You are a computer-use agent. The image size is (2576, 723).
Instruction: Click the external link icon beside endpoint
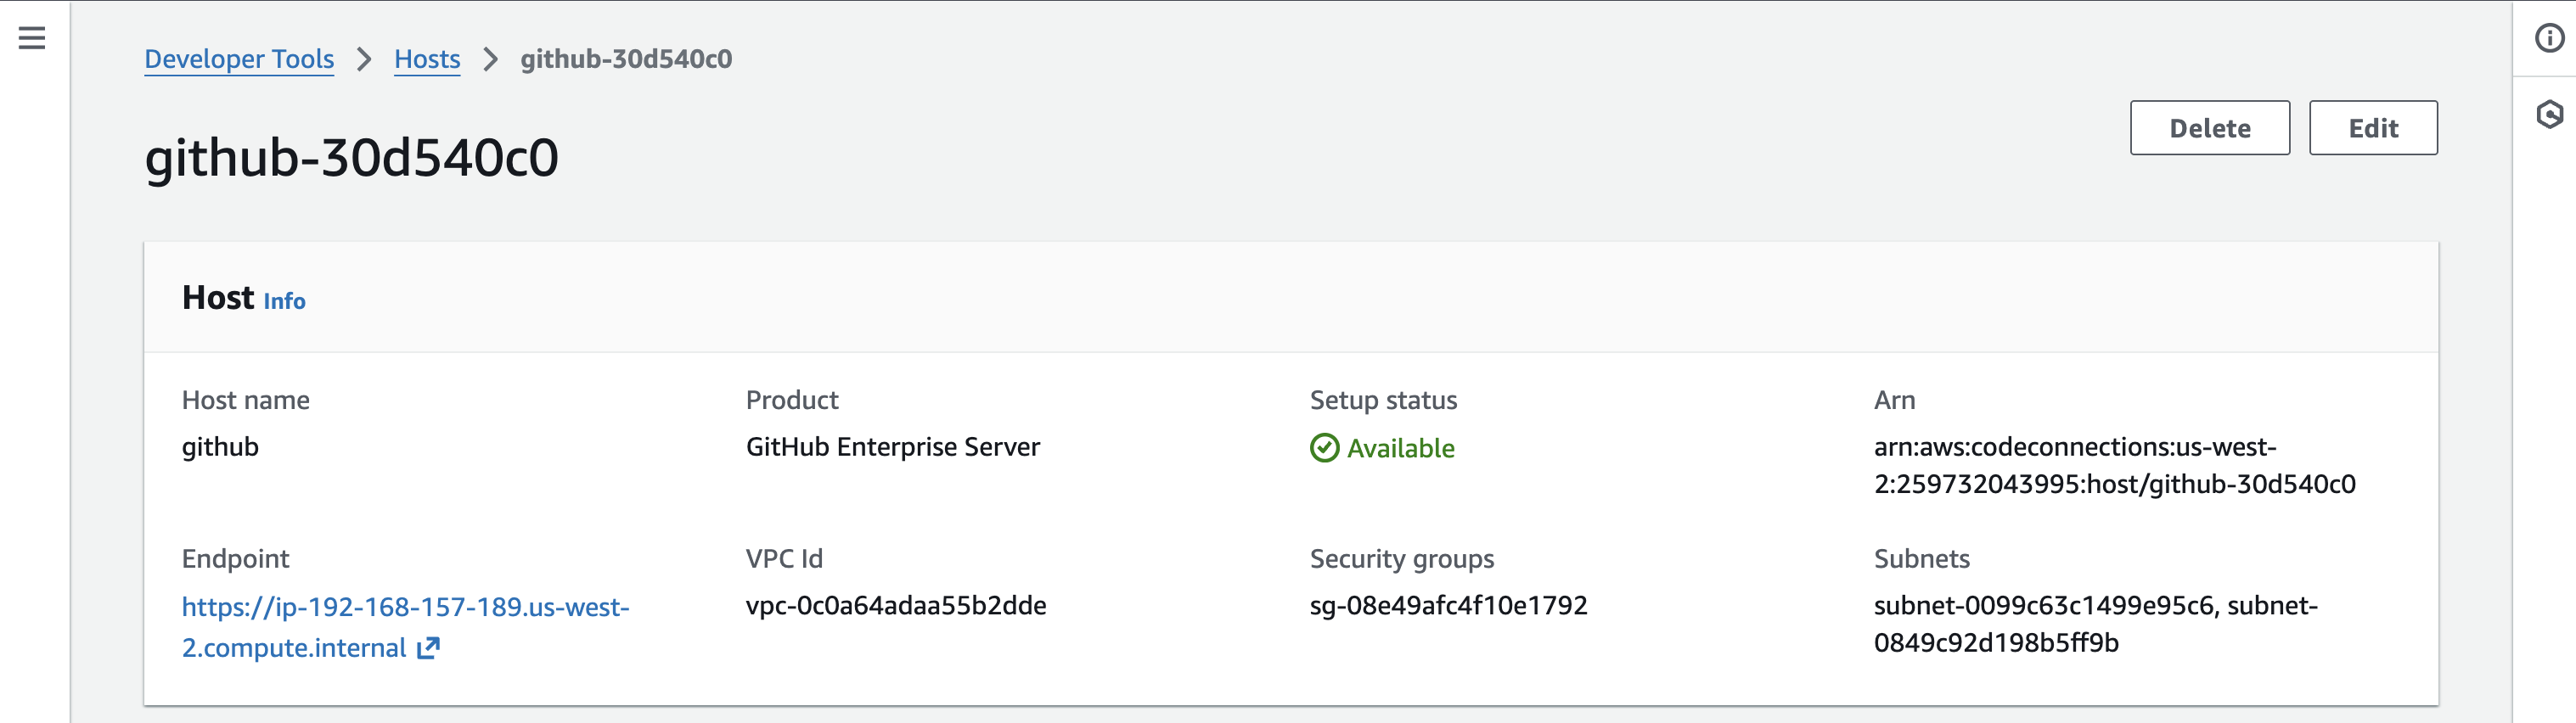(428, 648)
